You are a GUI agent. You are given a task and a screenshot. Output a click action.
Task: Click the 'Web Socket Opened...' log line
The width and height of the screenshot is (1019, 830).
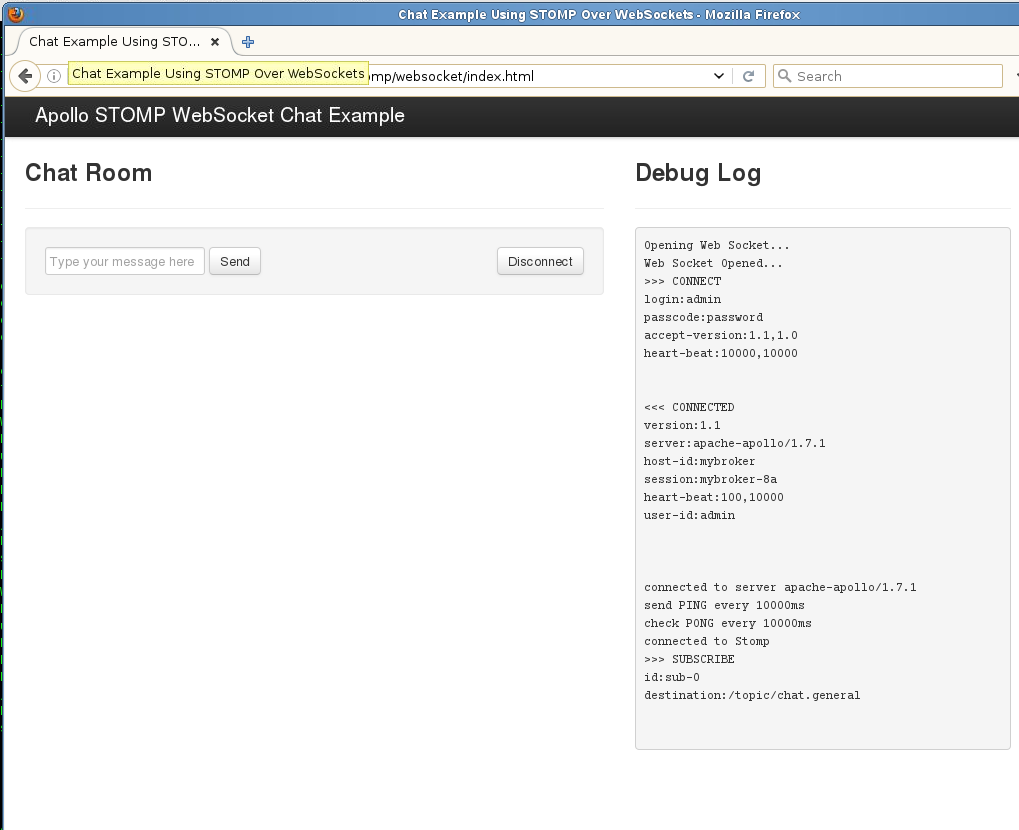(713, 263)
